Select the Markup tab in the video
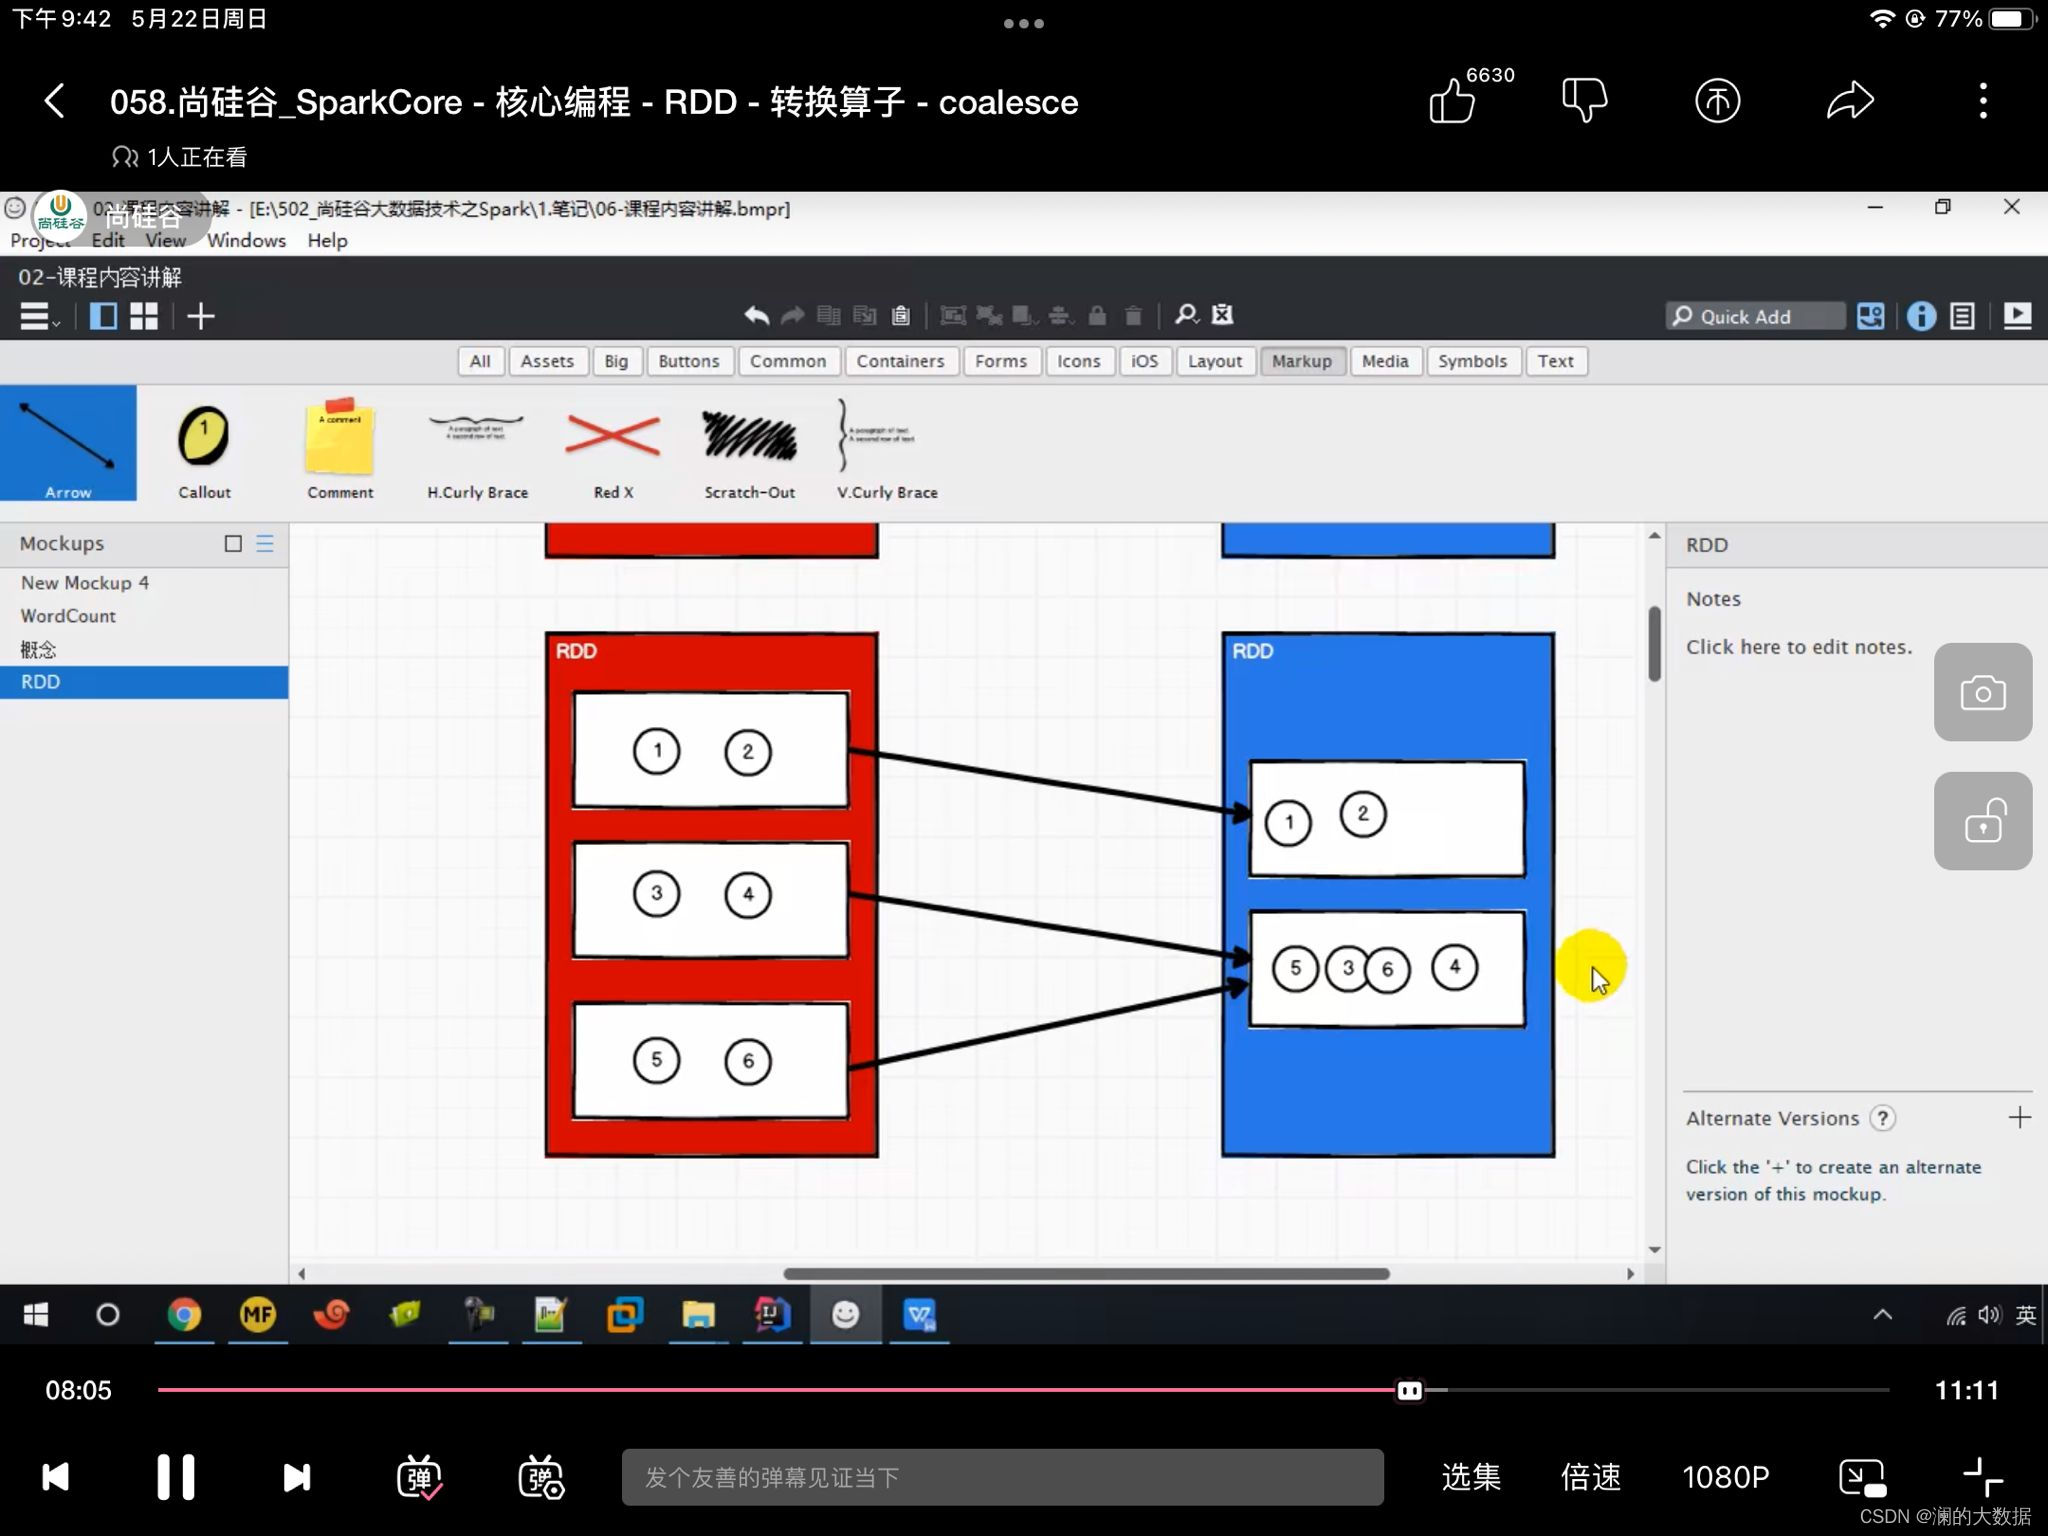Image resolution: width=2048 pixels, height=1536 pixels. [x=1301, y=361]
